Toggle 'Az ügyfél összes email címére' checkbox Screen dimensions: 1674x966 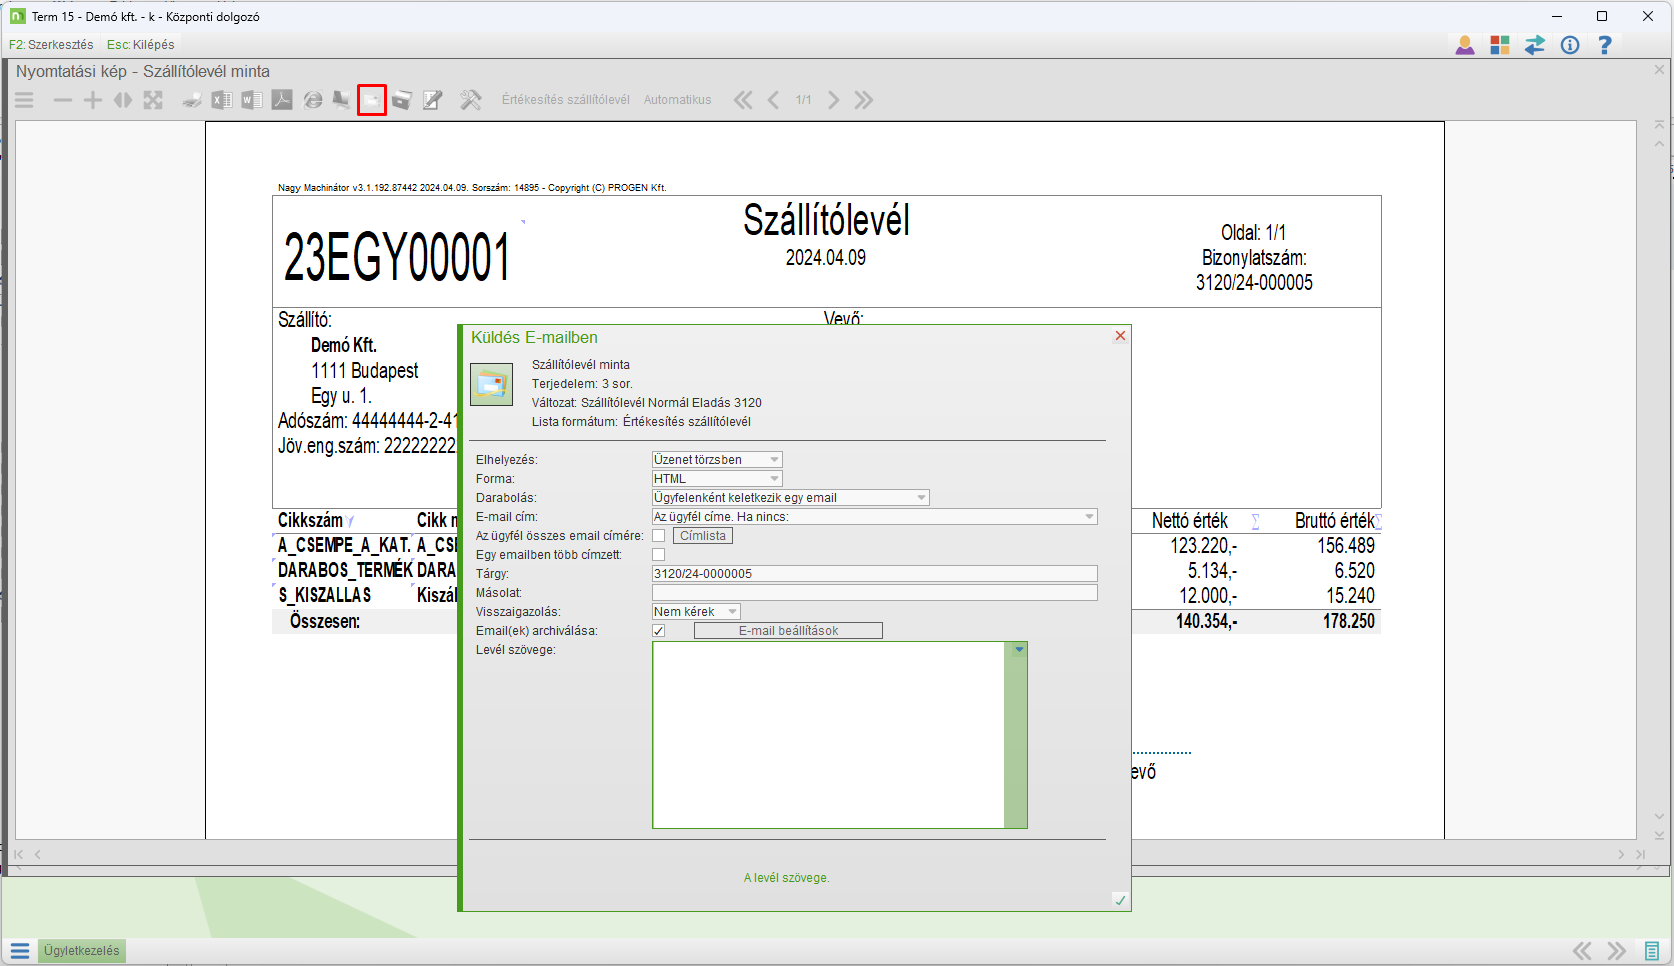click(x=658, y=536)
